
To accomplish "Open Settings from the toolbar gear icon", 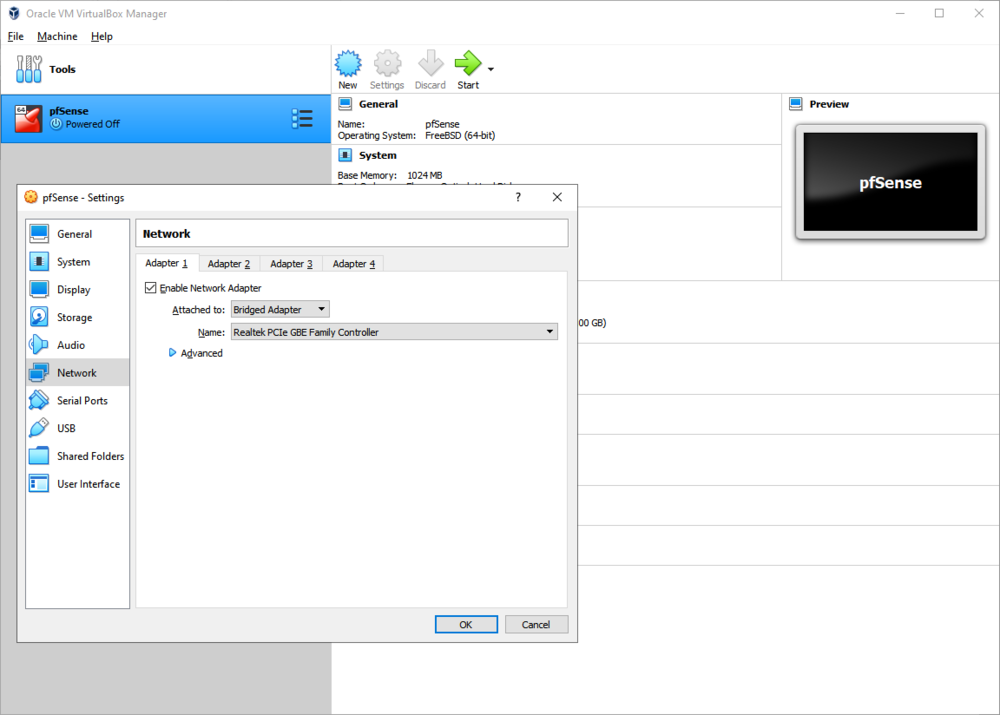I will (387, 63).
